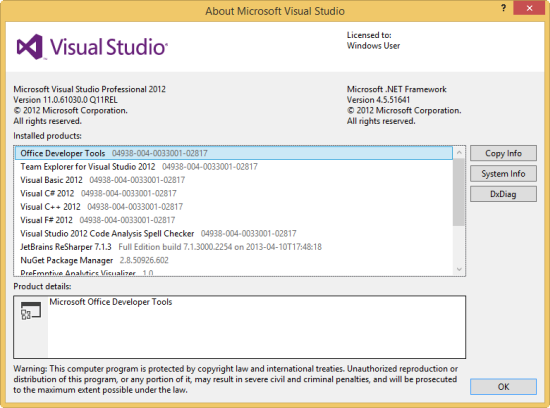Image resolution: width=550 pixels, height=408 pixels.
Task: Click the installed products scrollbar thumb
Action: [459, 192]
